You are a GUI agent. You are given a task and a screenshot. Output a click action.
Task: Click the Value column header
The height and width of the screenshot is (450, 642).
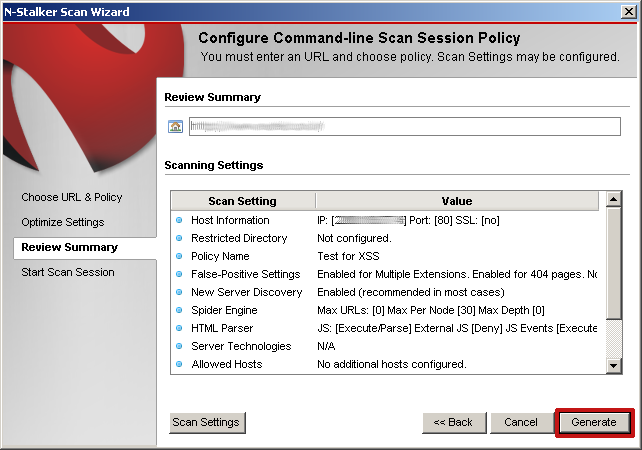pos(457,201)
